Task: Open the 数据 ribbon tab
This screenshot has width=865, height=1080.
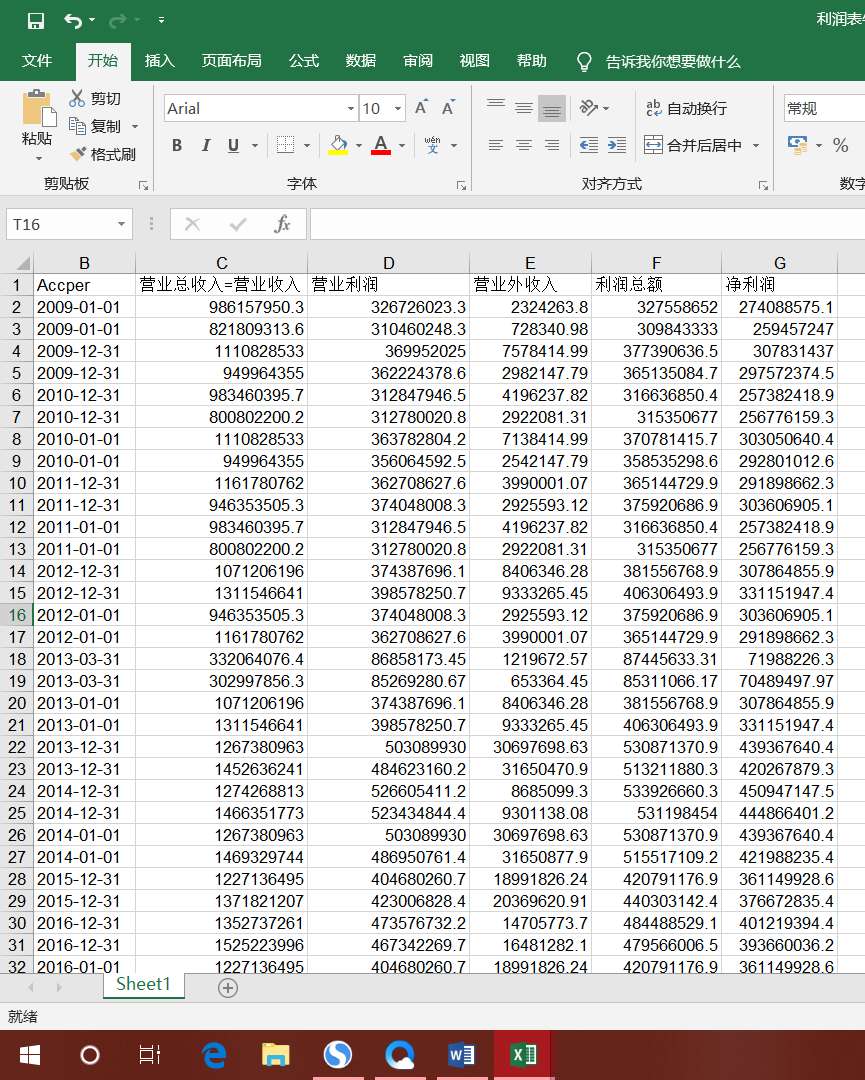Action: pyautogui.click(x=361, y=61)
